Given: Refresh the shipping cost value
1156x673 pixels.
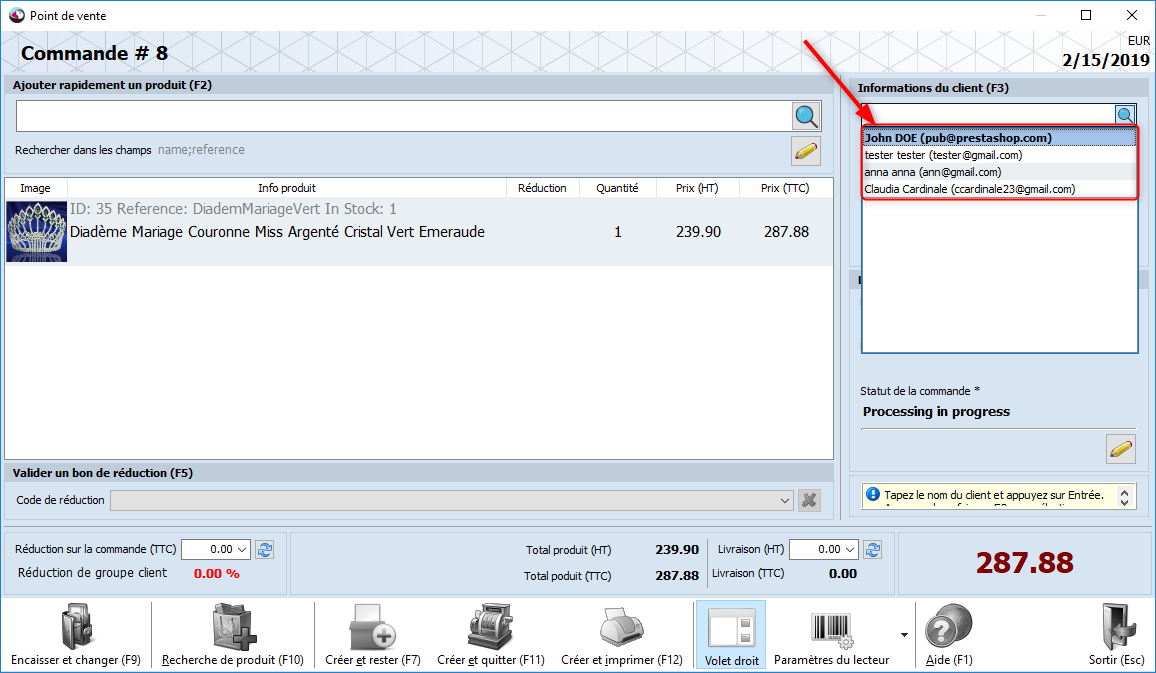Looking at the screenshot, I should click(x=873, y=549).
